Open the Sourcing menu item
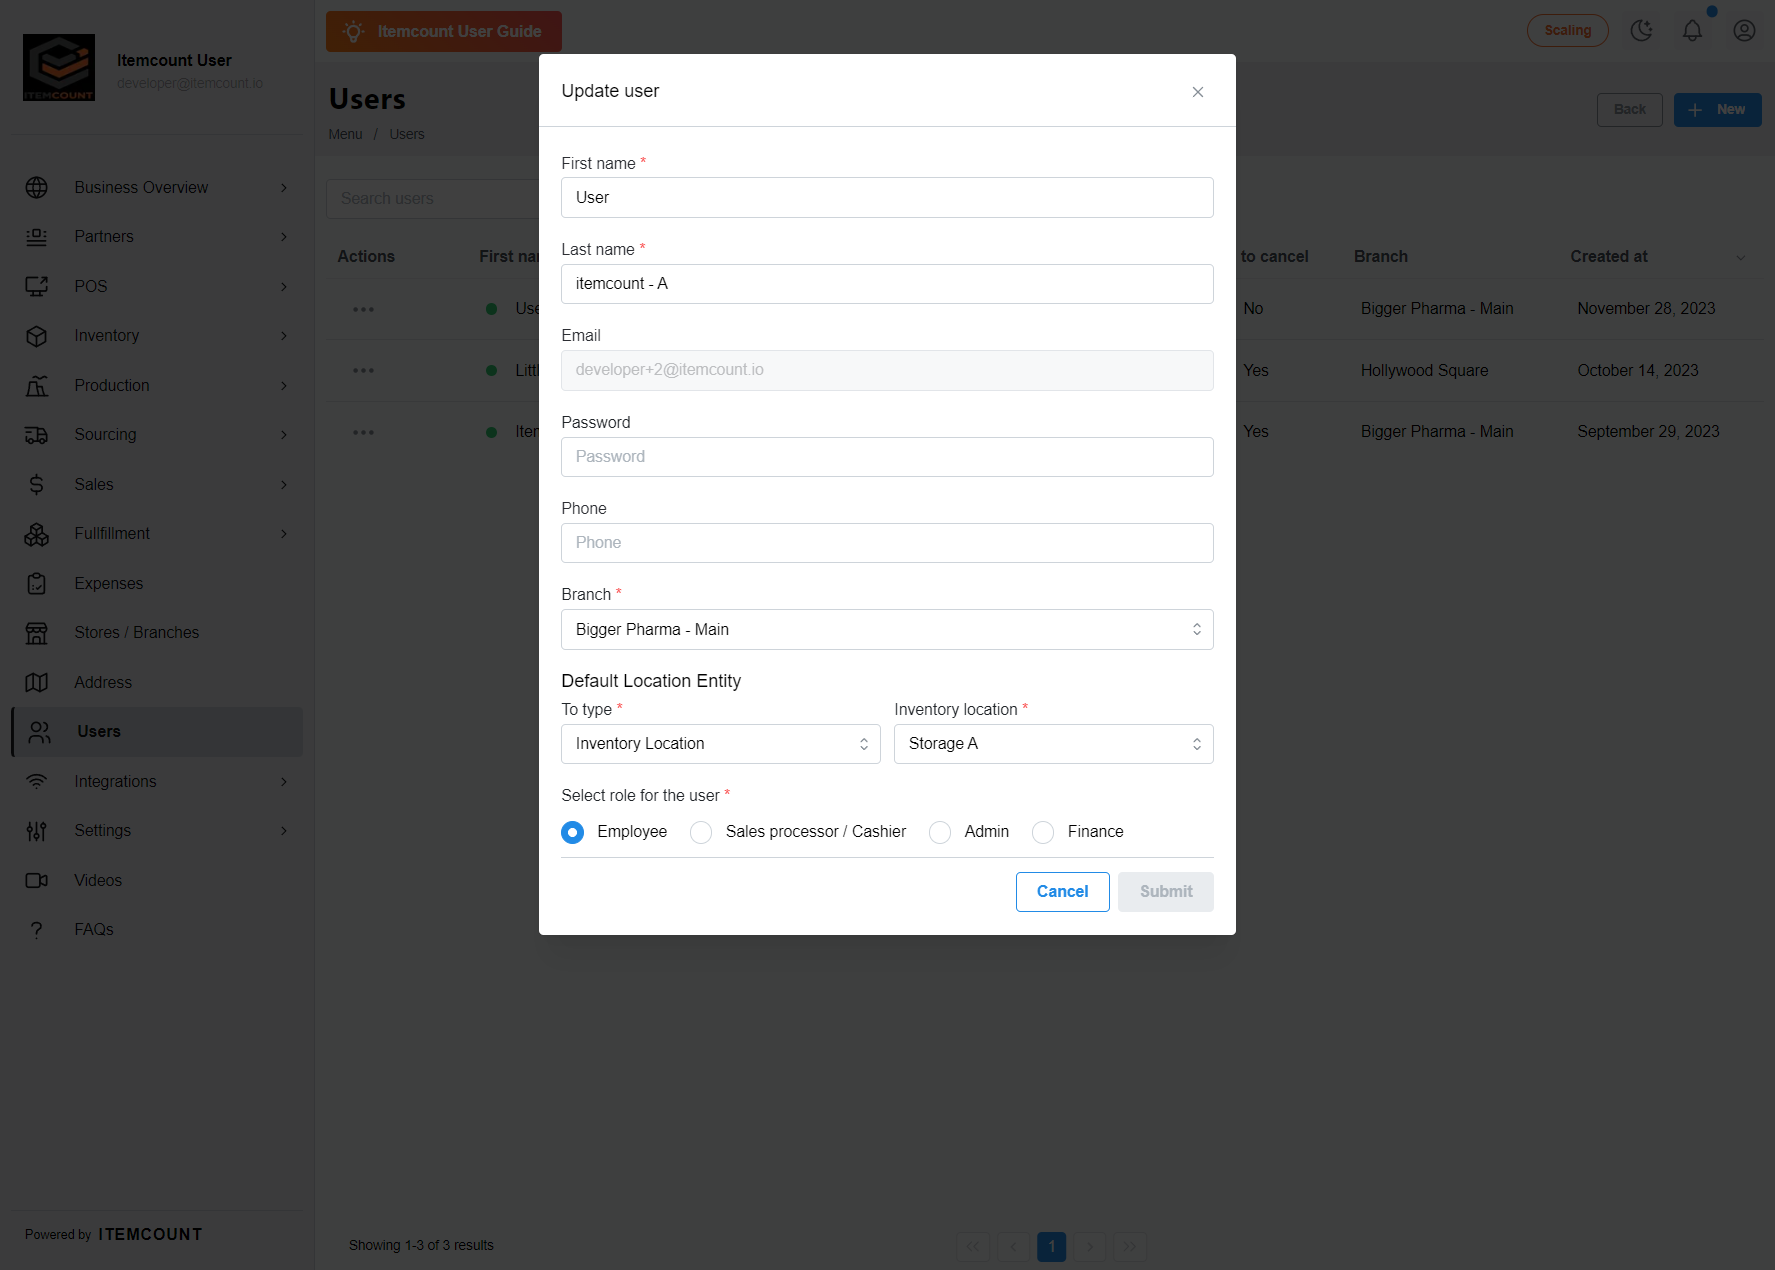 tap(157, 435)
